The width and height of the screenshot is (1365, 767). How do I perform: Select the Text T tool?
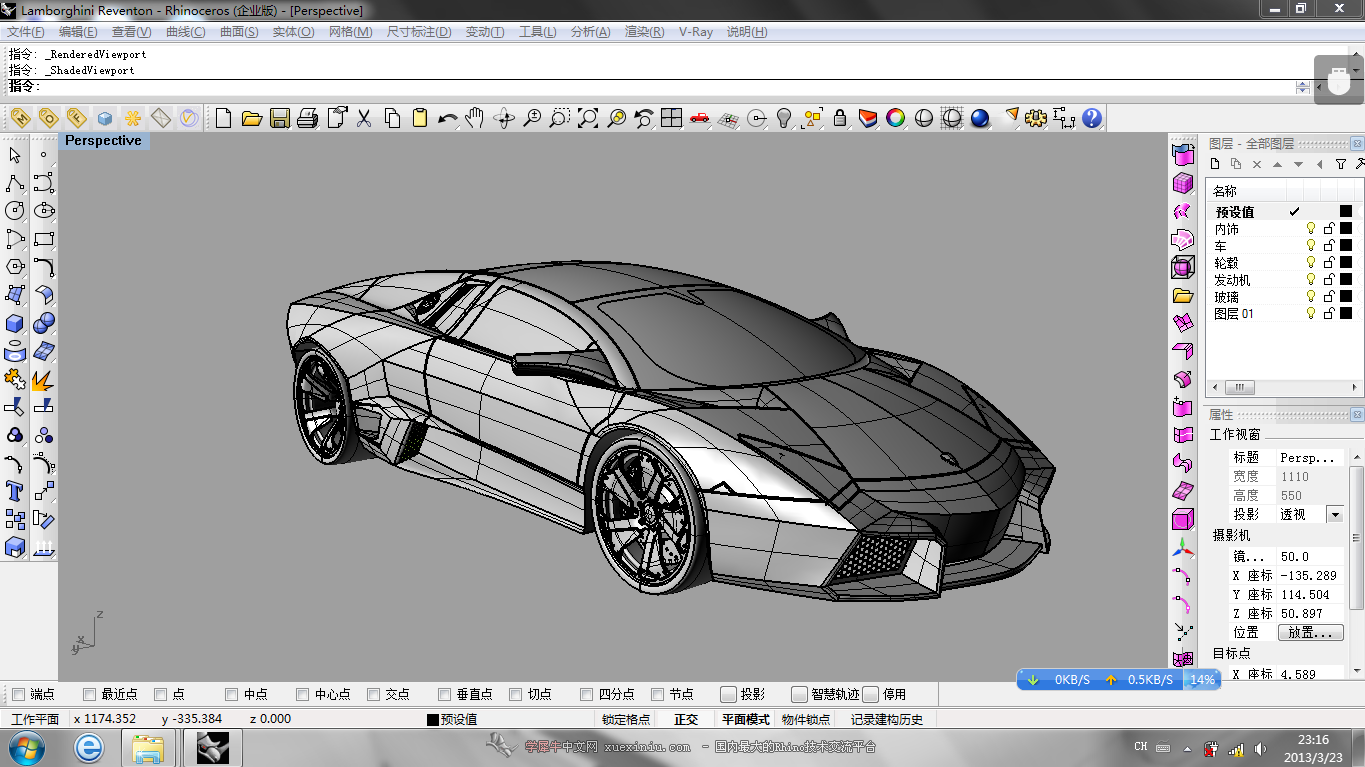tap(15, 491)
